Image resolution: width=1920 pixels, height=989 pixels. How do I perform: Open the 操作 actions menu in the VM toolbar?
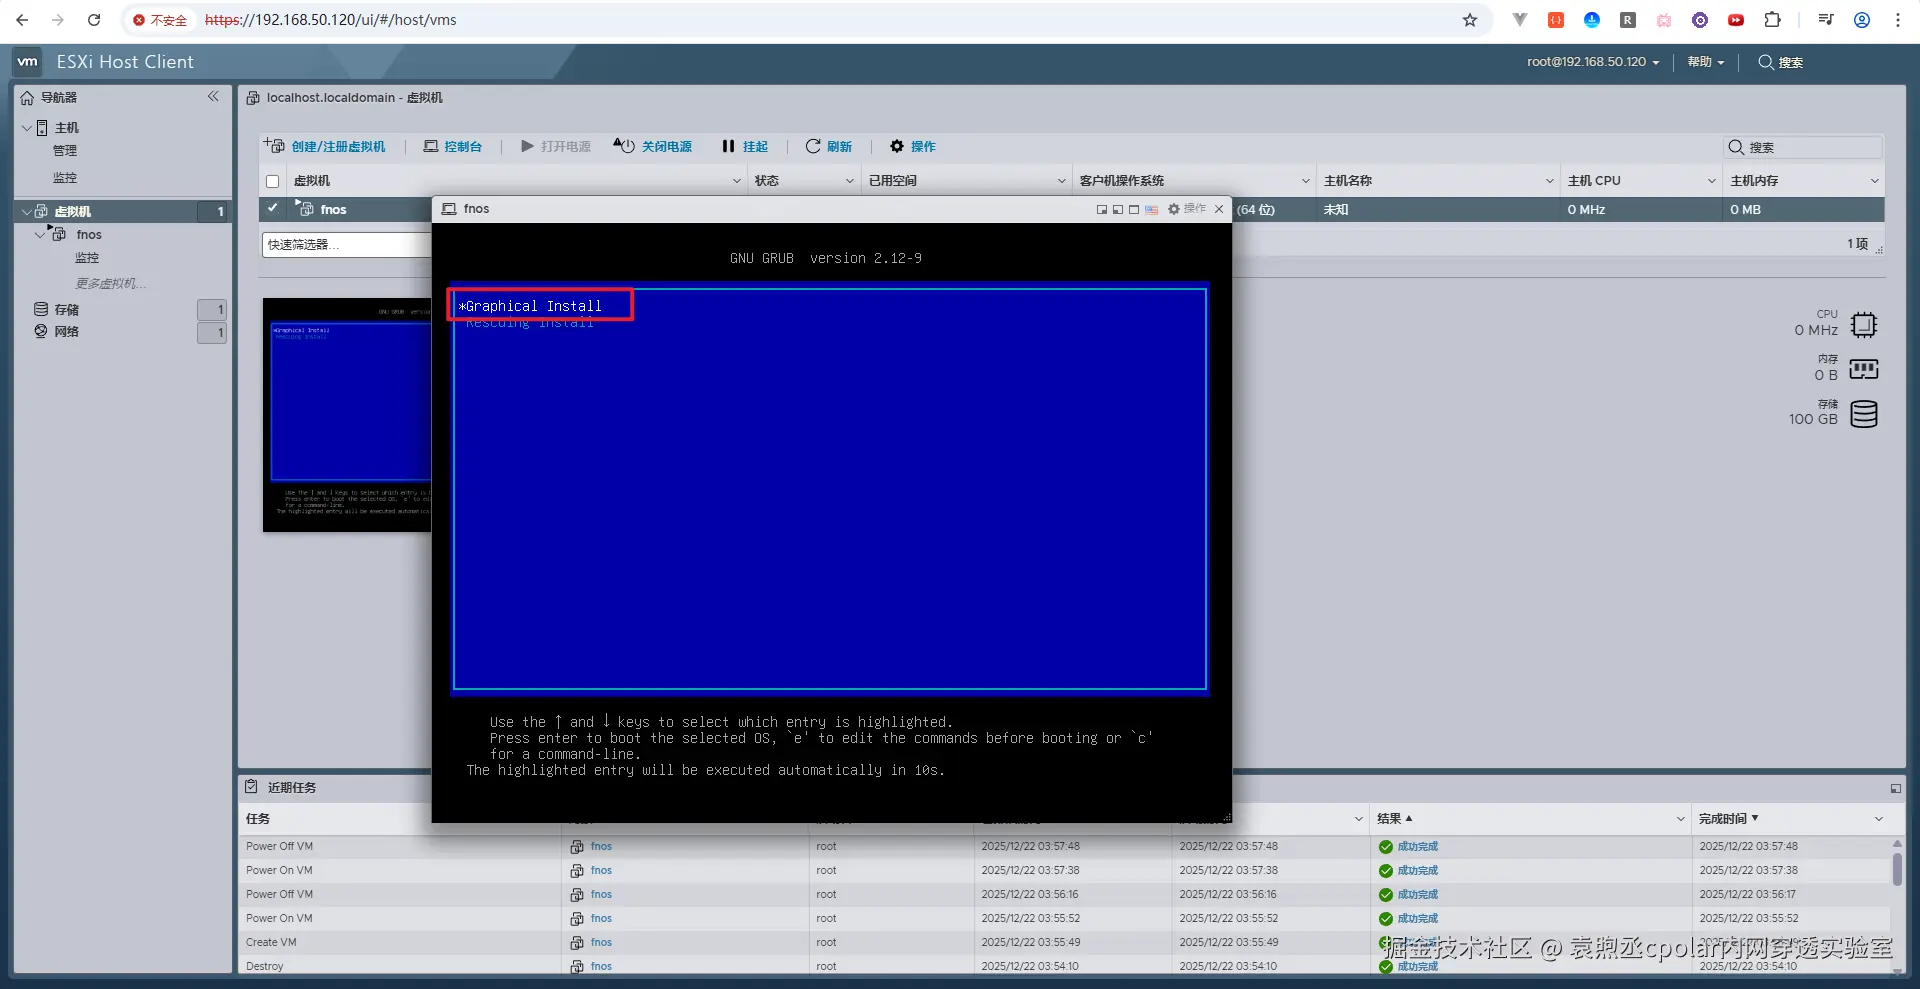(913, 146)
